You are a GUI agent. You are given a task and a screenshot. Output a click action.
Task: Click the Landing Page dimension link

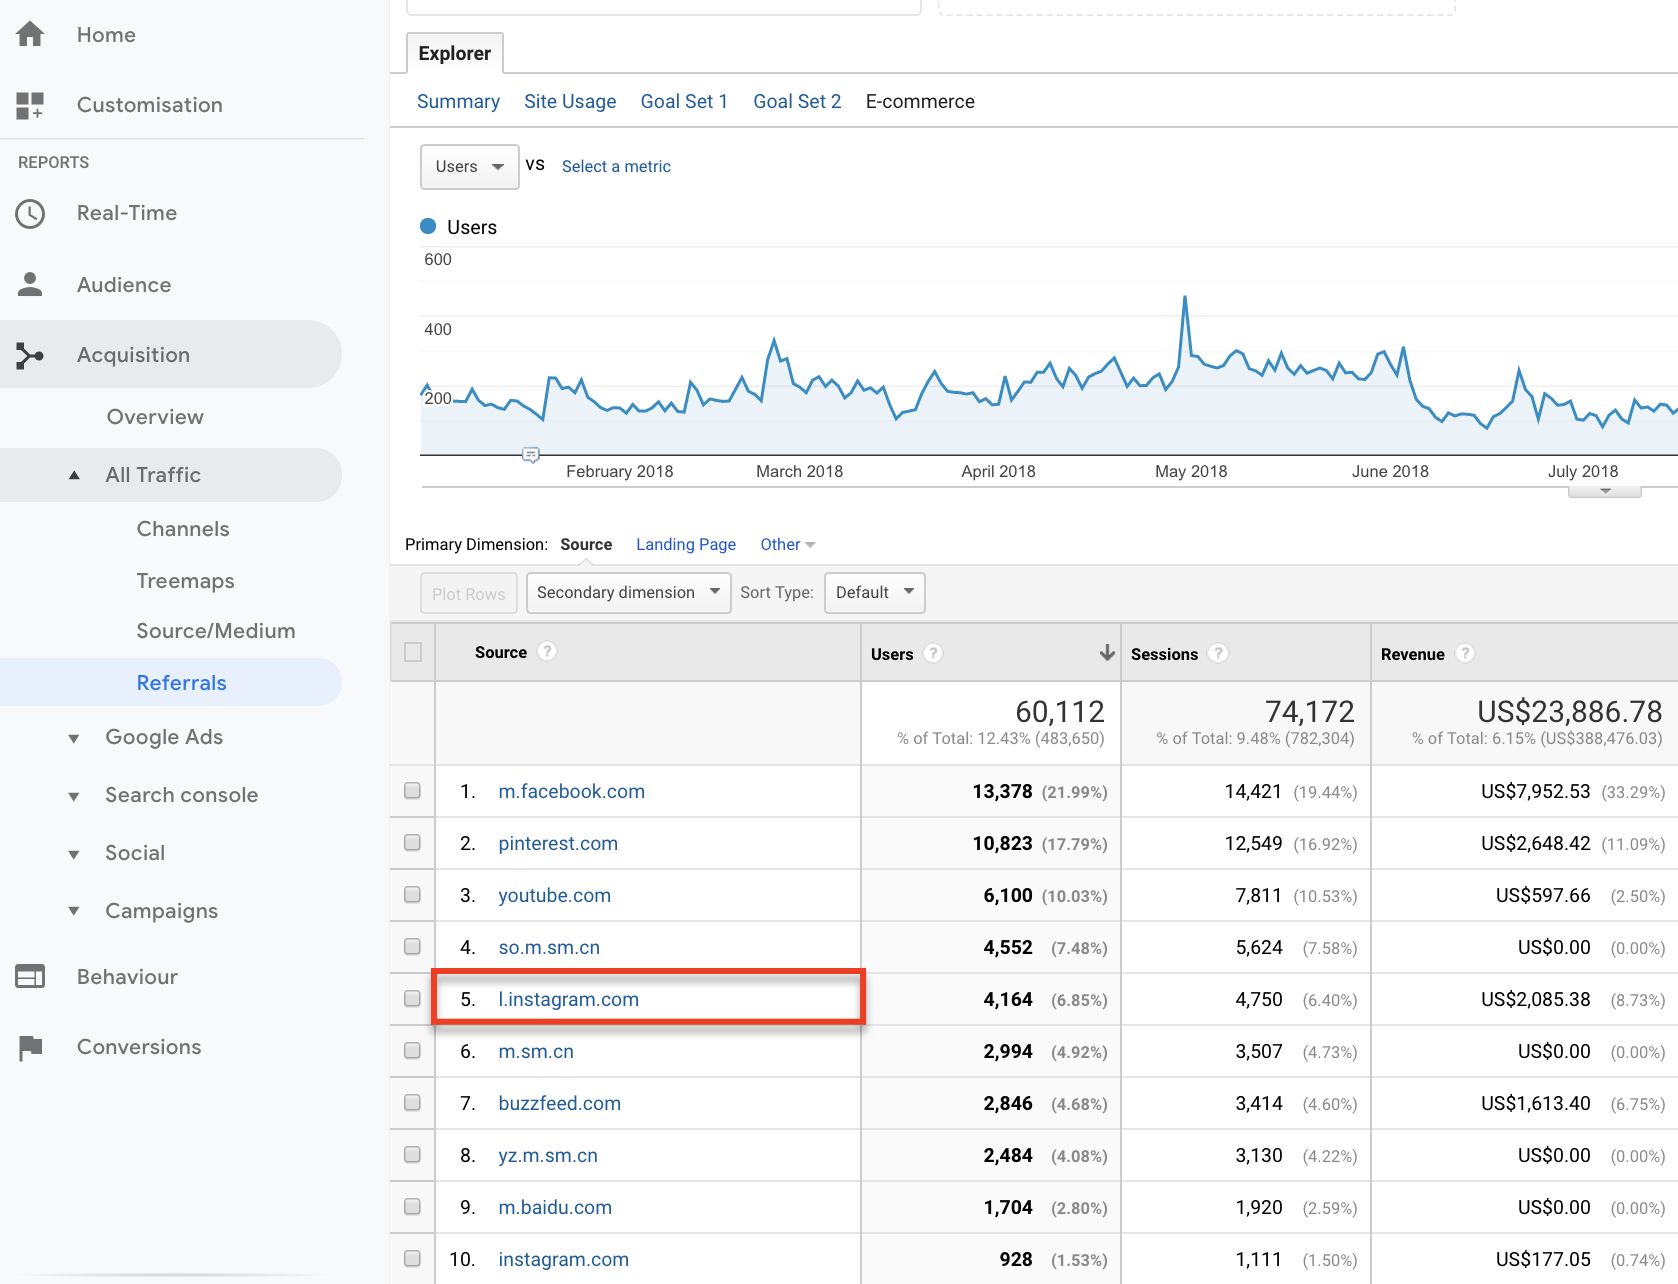(x=686, y=544)
